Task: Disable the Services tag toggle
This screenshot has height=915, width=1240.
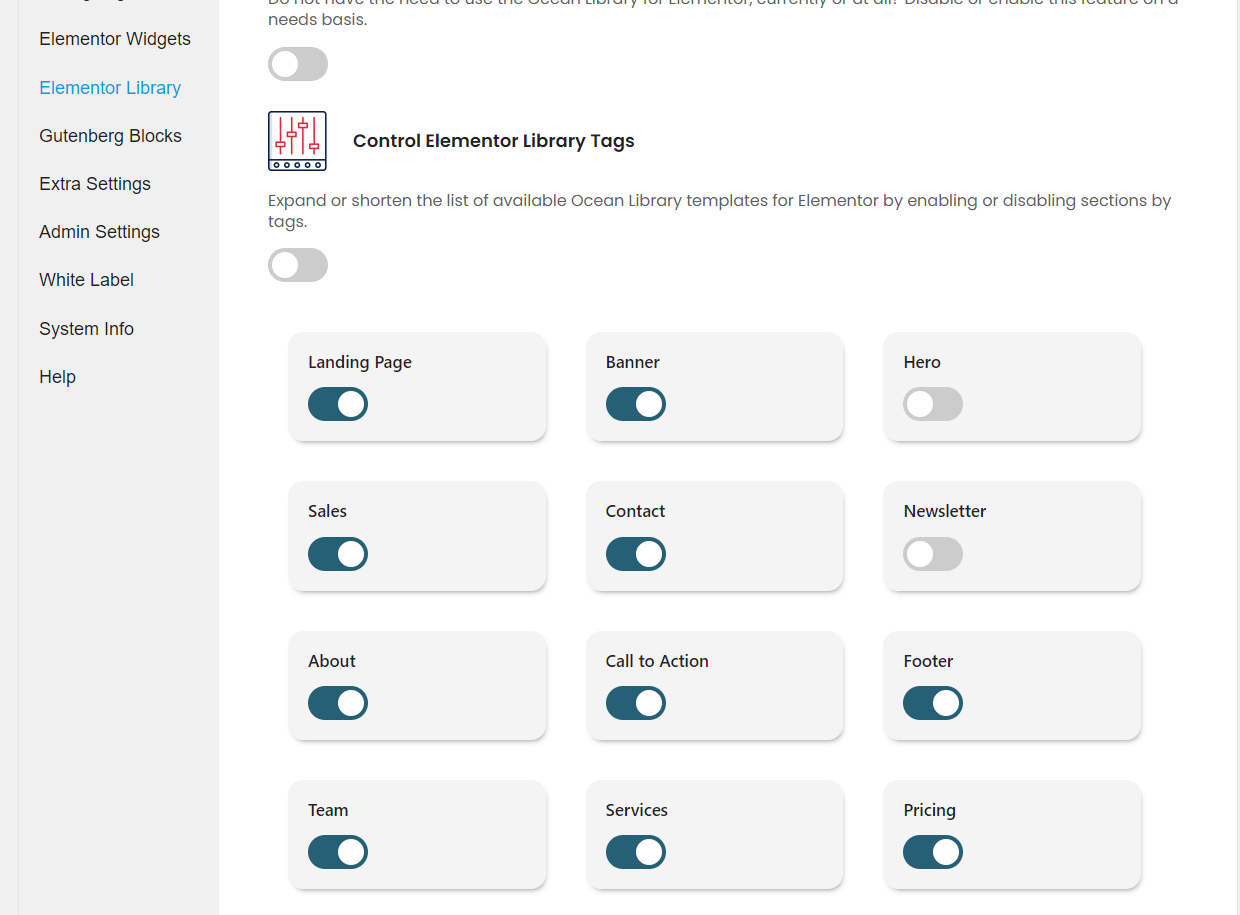Action: (x=636, y=852)
